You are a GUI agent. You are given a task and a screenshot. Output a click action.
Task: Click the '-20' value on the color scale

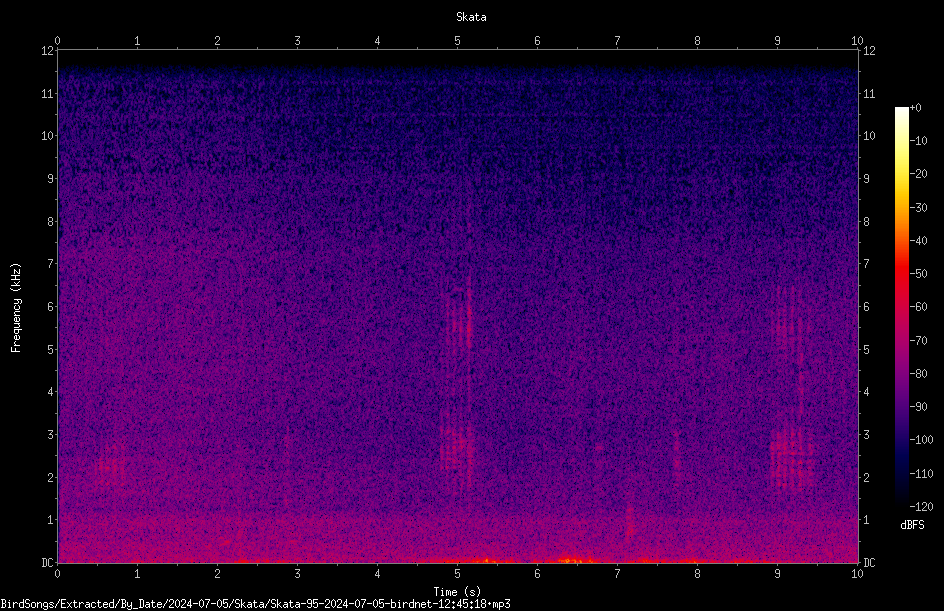tap(918, 174)
